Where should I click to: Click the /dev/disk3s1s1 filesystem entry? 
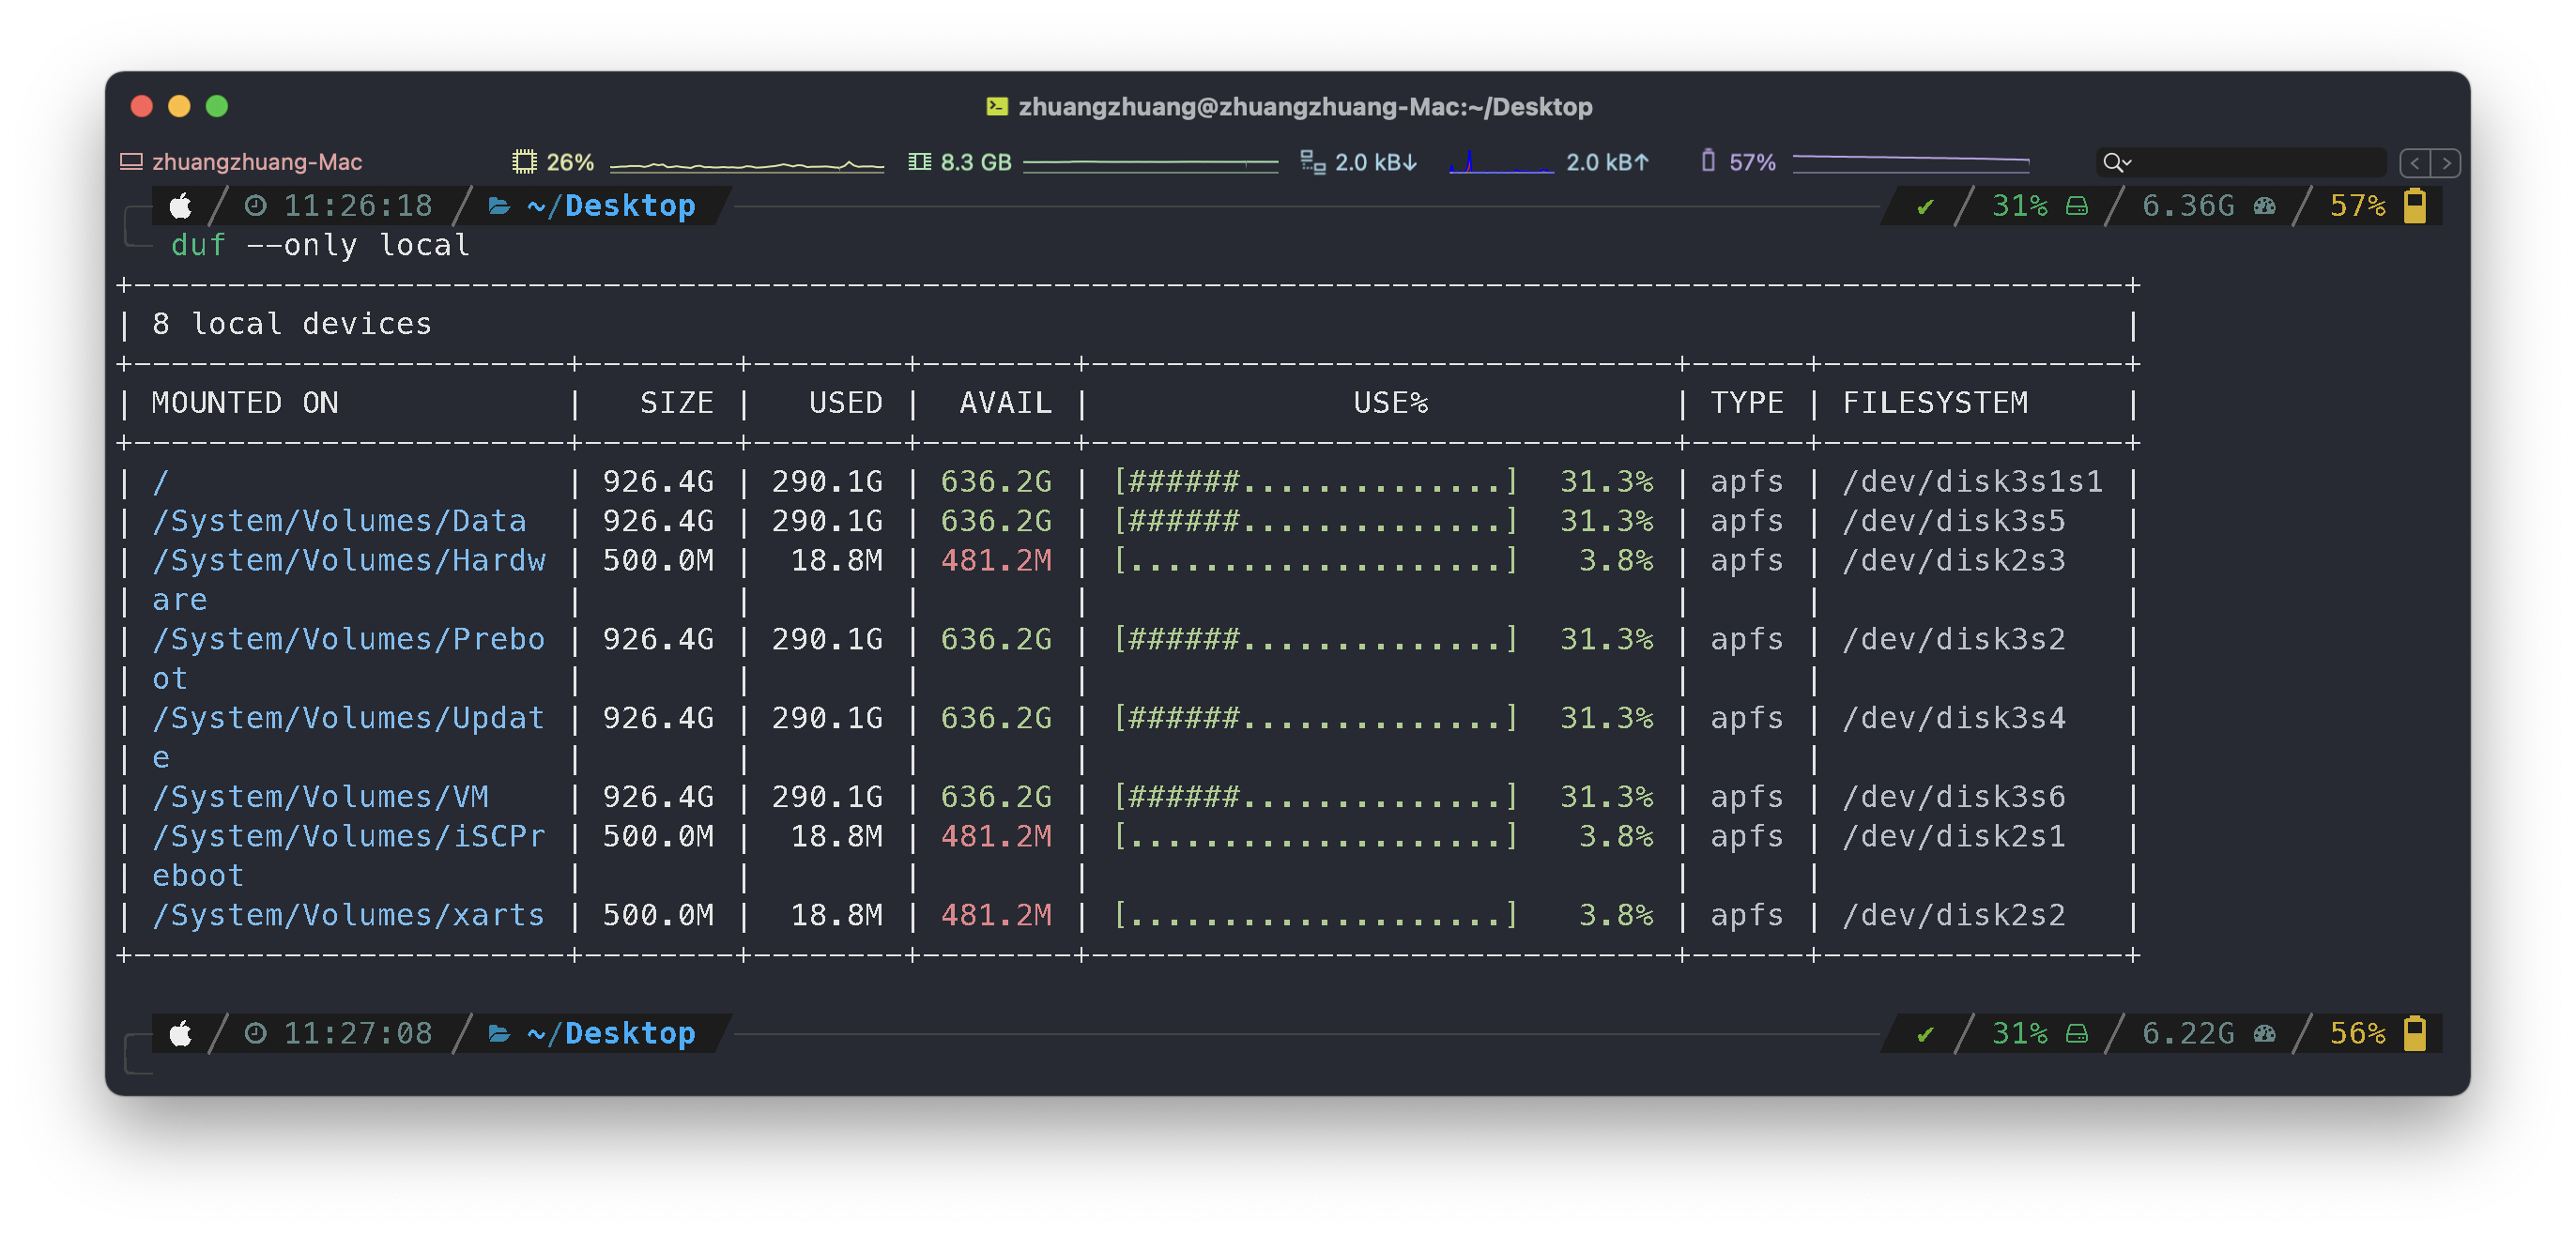(x=1972, y=482)
